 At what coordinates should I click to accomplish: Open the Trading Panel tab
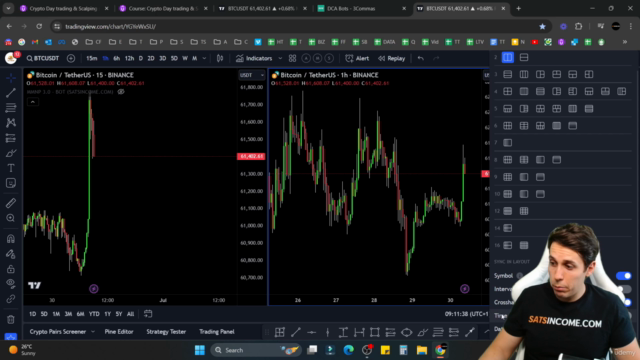217,332
